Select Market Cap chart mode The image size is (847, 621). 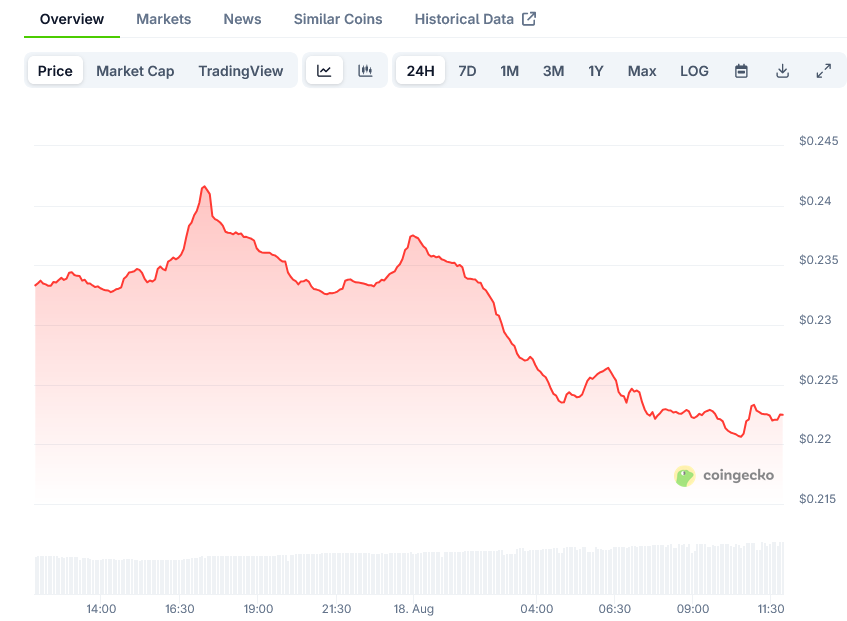pyautogui.click(x=135, y=71)
